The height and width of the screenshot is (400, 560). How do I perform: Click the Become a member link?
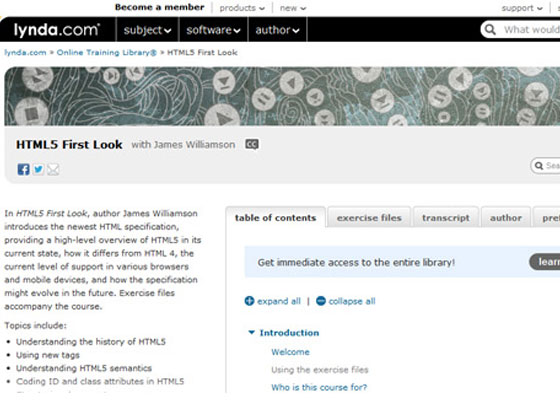(x=159, y=7)
